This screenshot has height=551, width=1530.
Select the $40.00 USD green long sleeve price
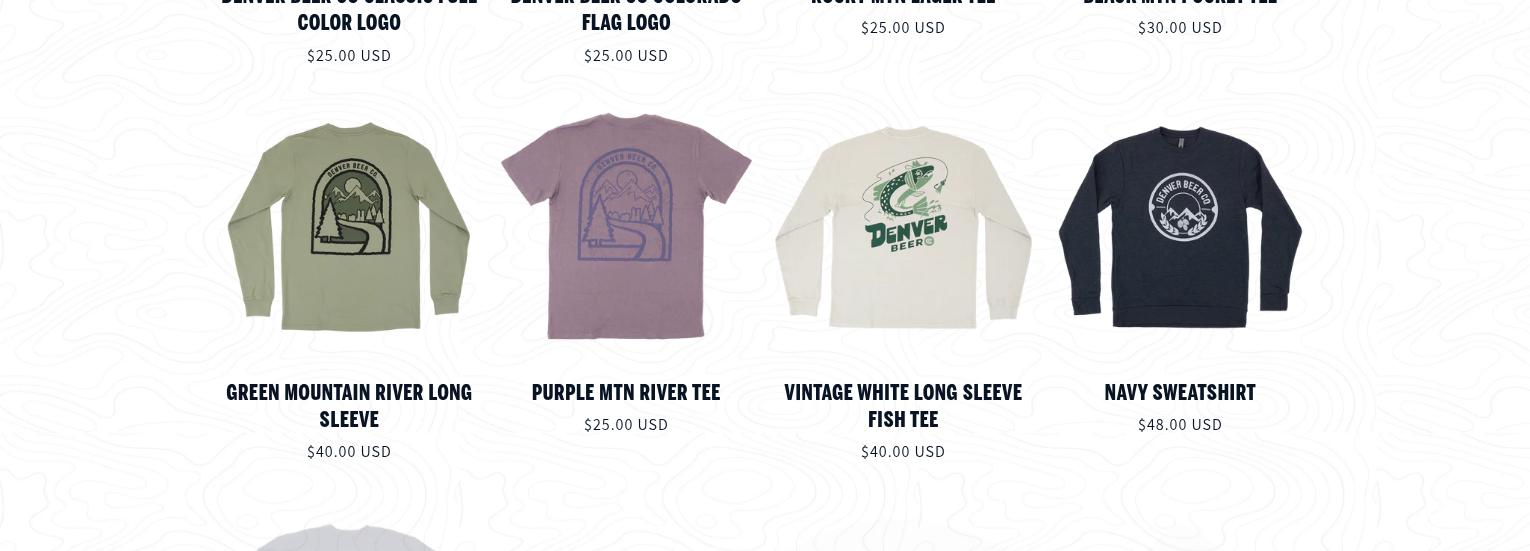(x=349, y=452)
